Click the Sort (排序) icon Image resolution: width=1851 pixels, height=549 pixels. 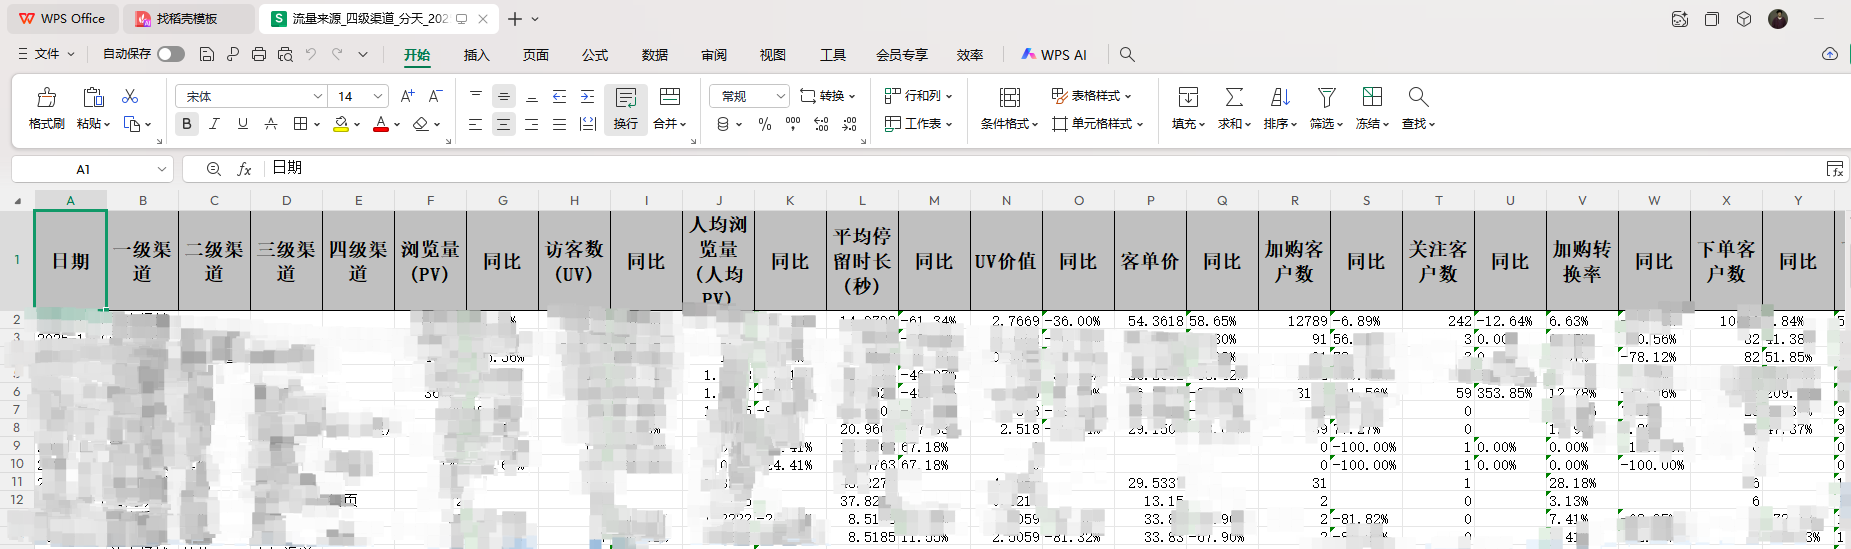point(1280,97)
